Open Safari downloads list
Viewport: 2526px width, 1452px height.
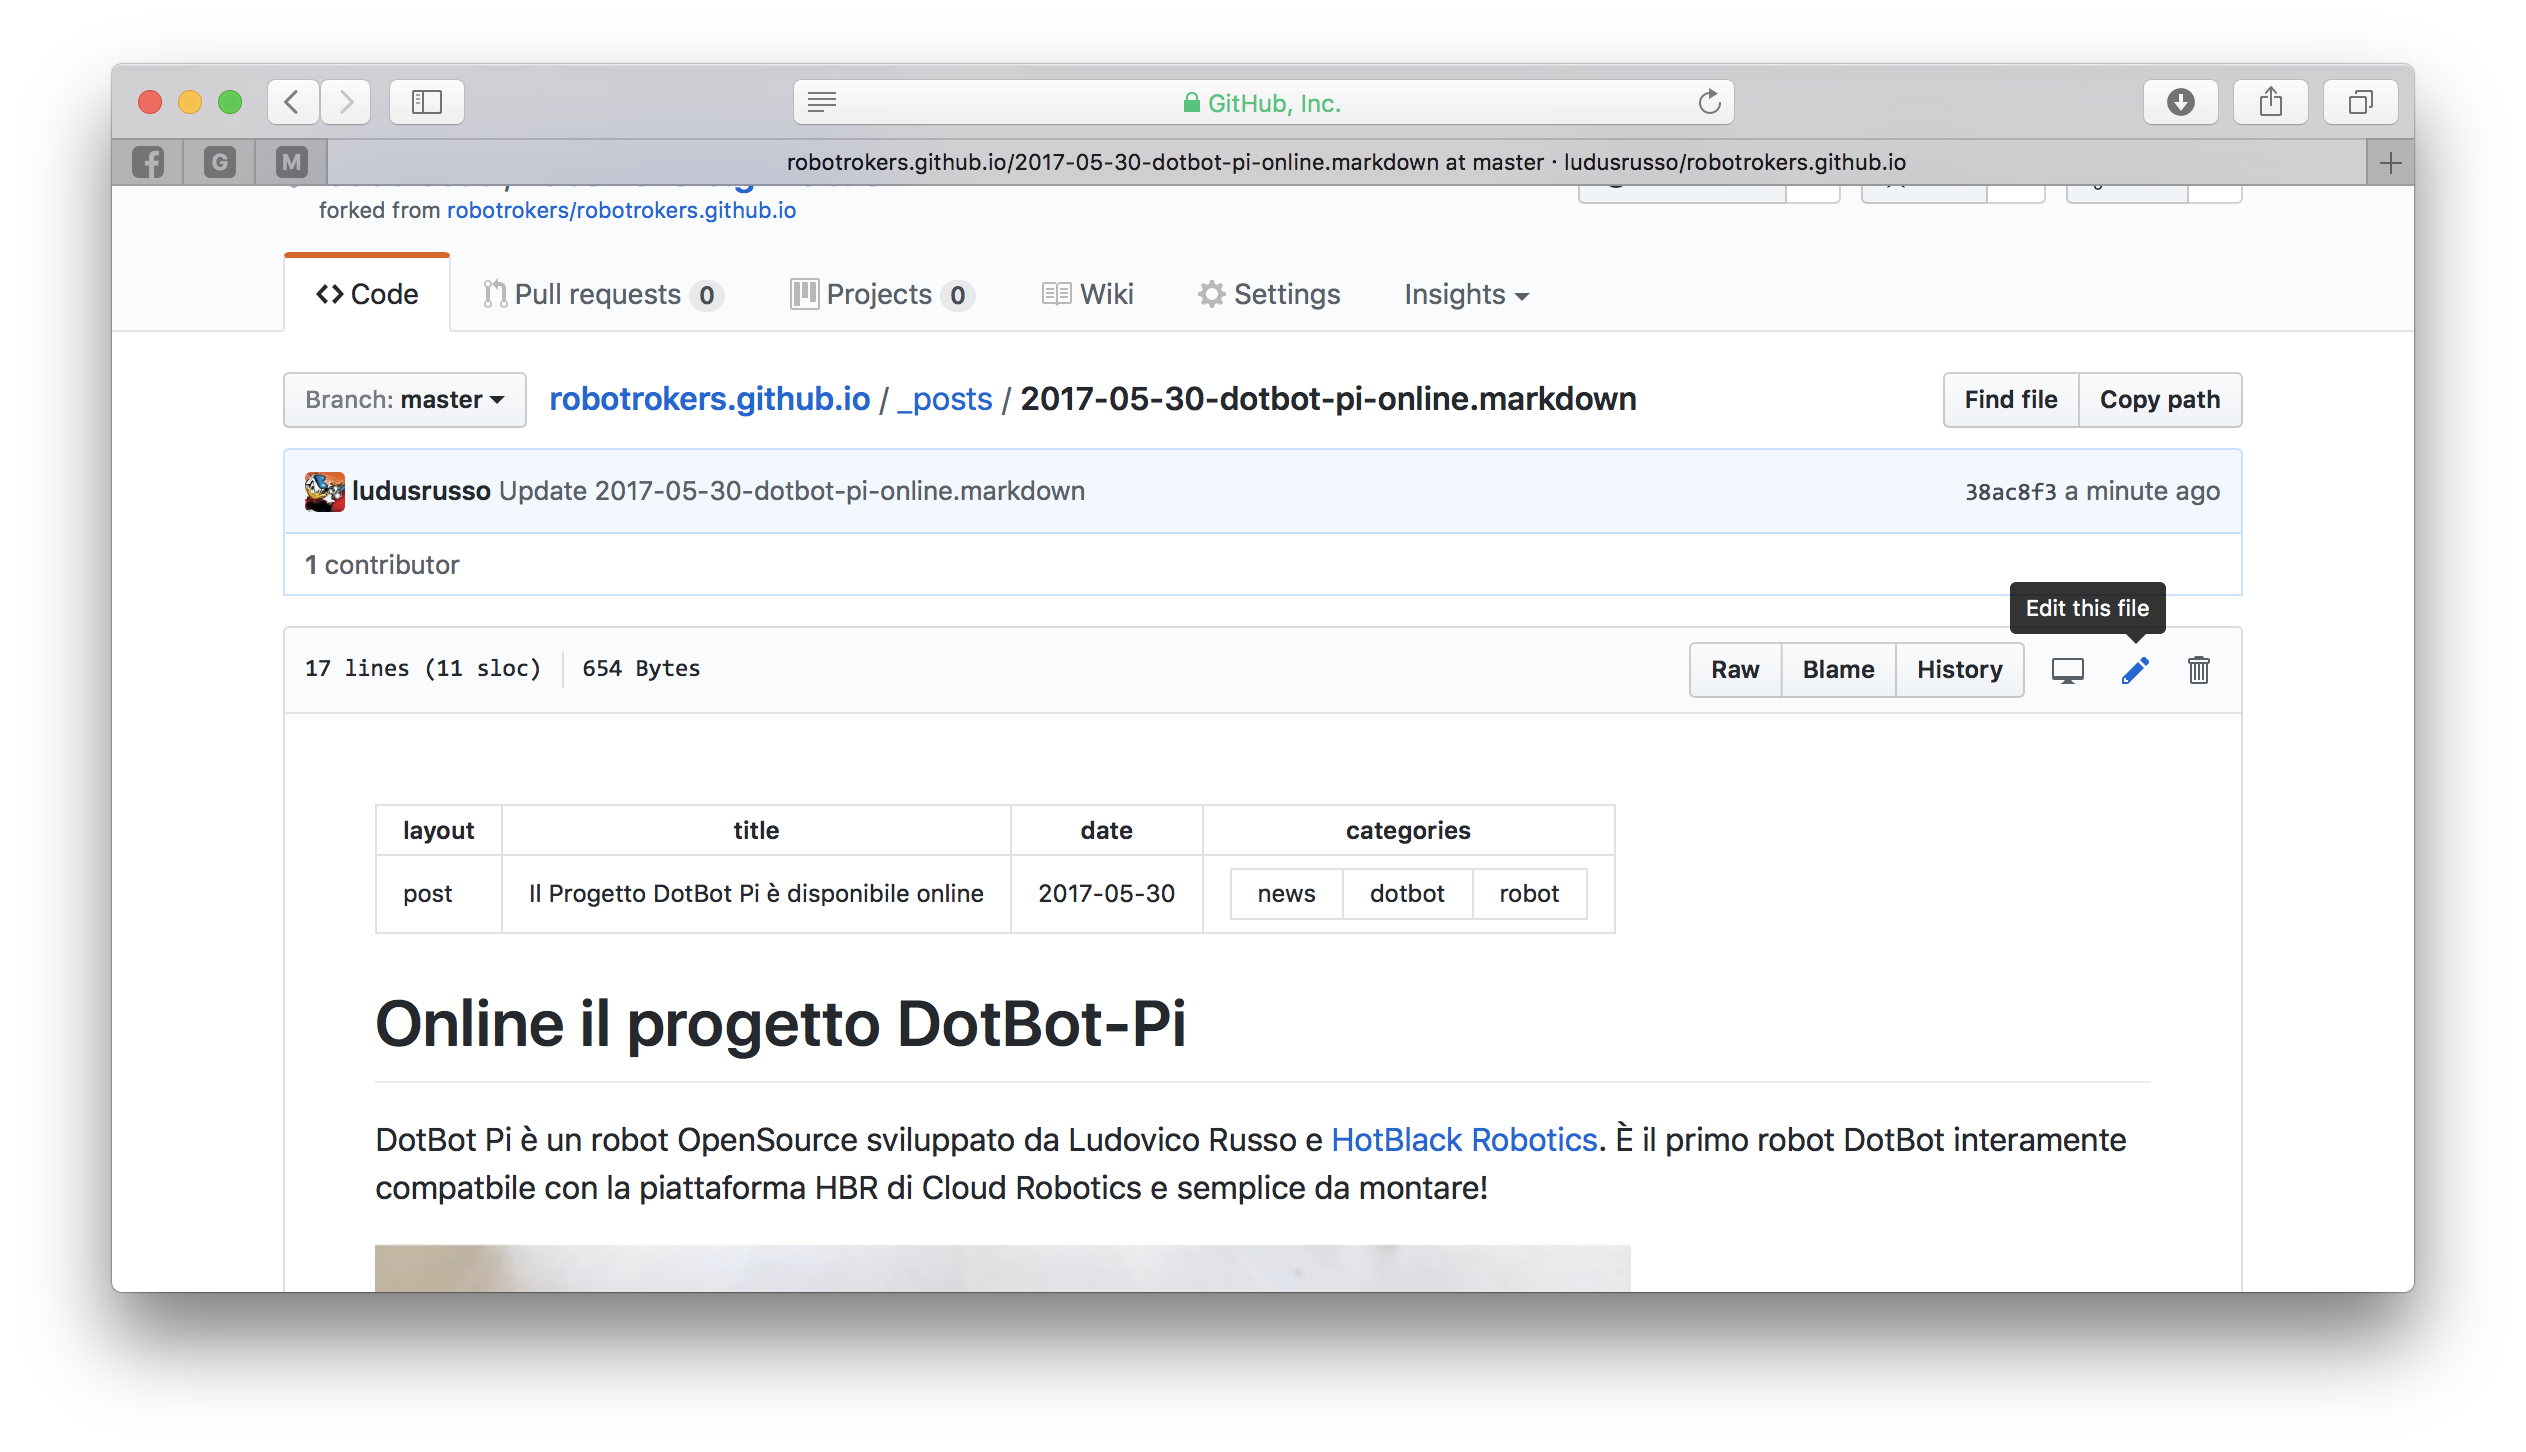(x=2180, y=102)
